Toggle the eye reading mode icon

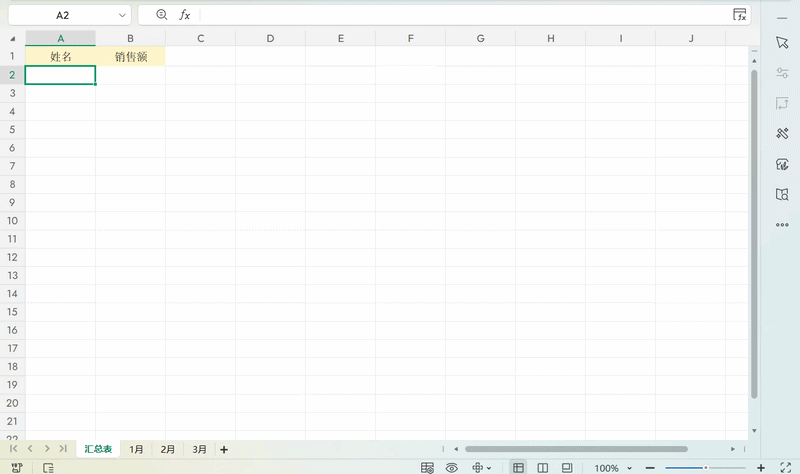coord(452,467)
